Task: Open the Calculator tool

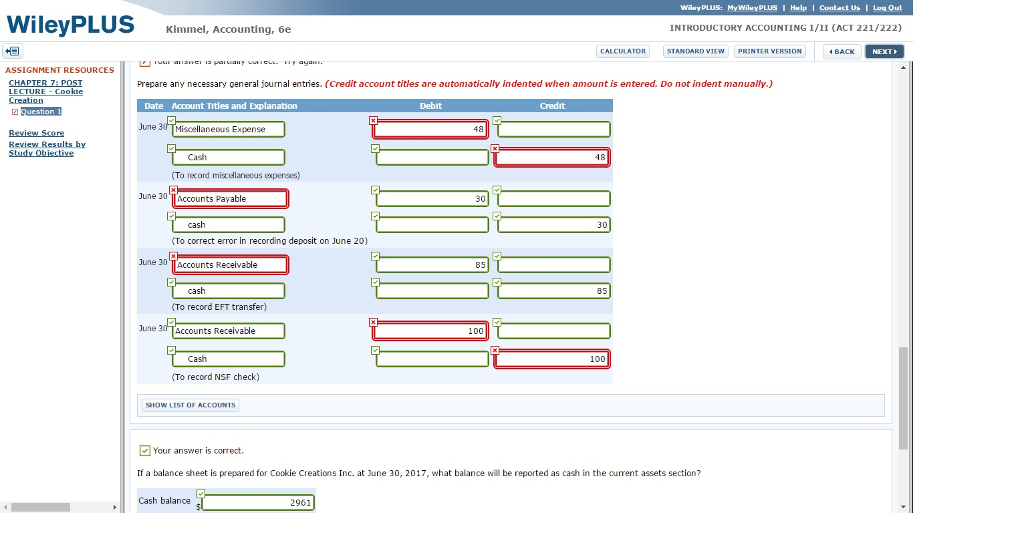Action: pyautogui.click(x=622, y=51)
